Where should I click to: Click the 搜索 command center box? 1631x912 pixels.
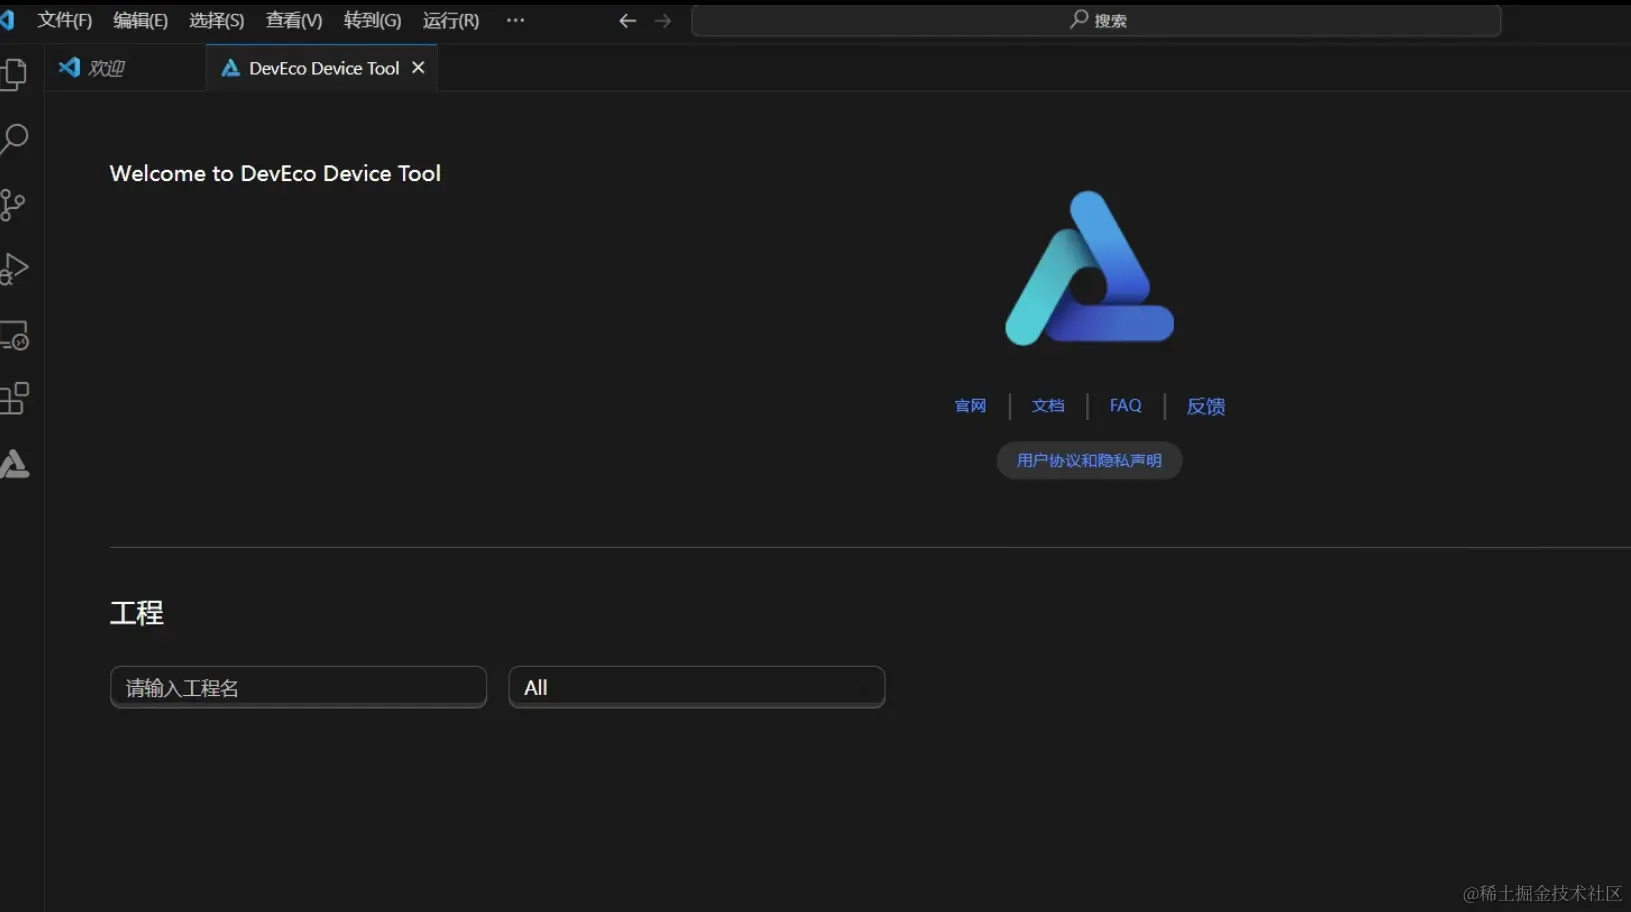coord(1096,21)
